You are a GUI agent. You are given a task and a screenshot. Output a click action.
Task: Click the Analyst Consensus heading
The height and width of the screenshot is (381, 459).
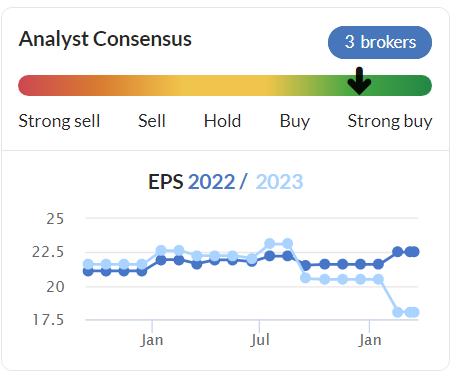click(105, 39)
